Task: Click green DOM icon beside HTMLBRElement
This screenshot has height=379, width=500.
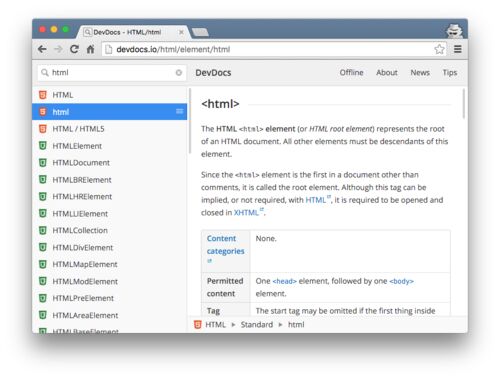Action: pyautogui.click(x=43, y=180)
